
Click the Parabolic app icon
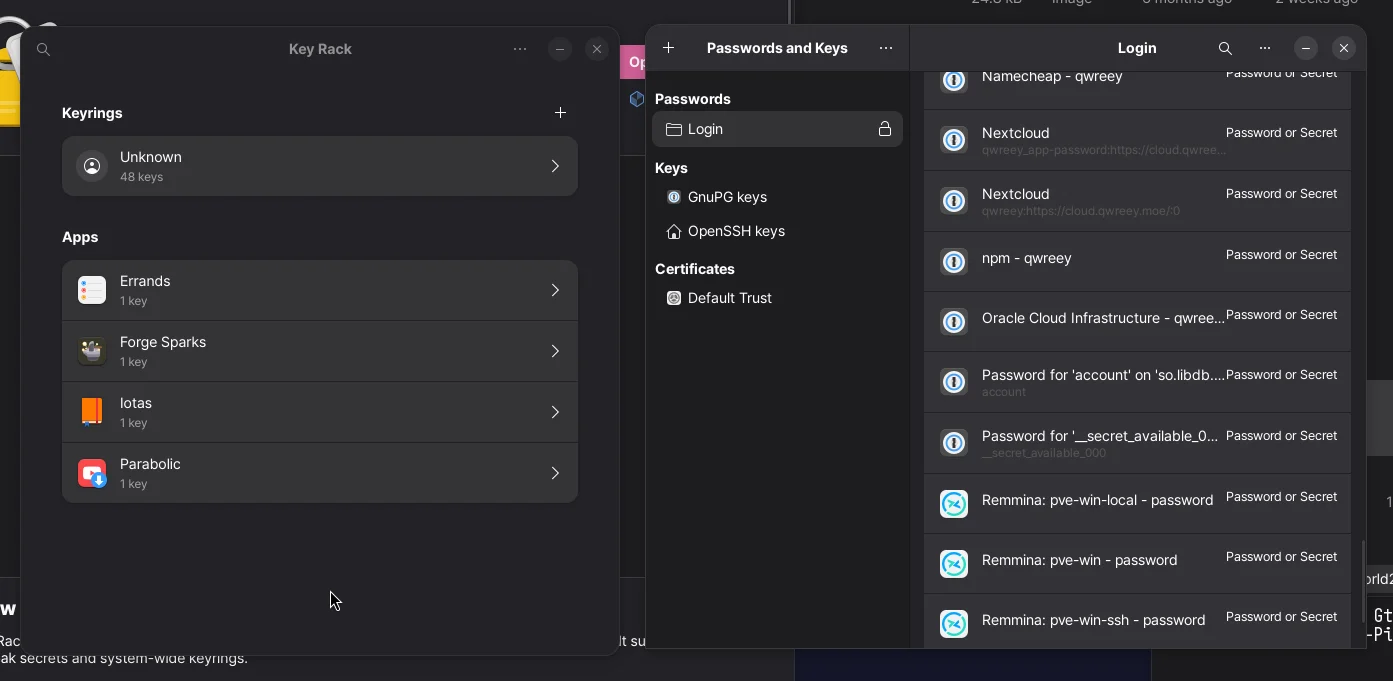click(92, 473)
